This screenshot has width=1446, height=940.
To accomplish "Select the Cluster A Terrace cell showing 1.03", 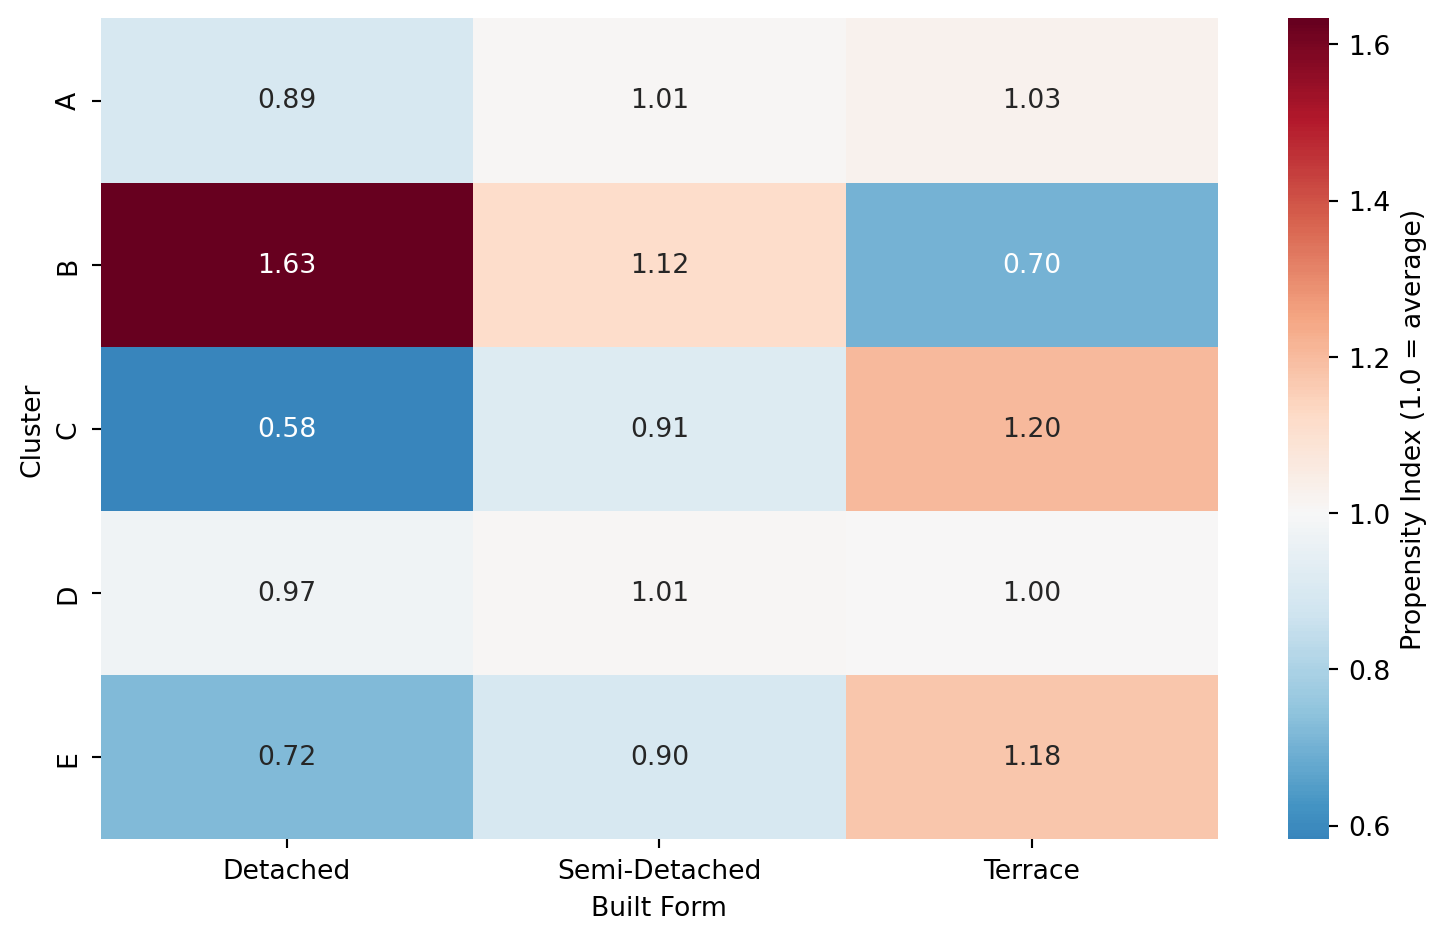I will click(x=1031, y=100).
